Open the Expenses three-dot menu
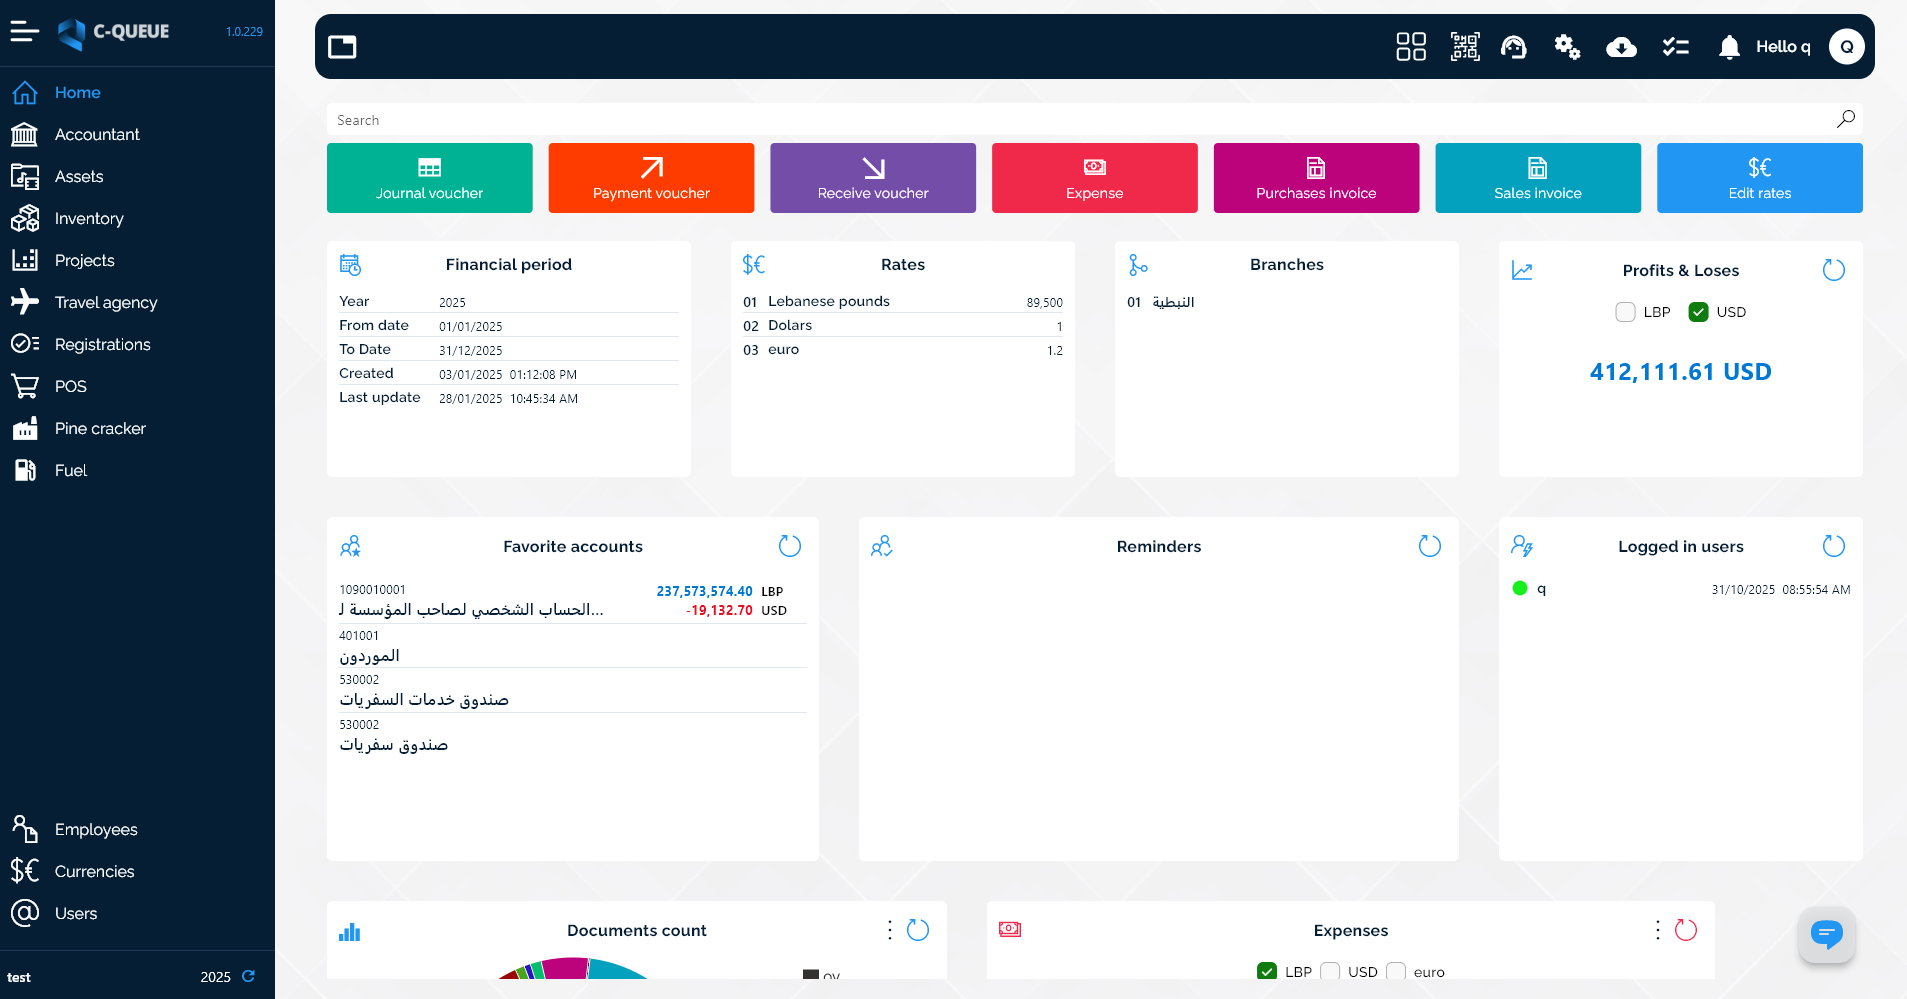Viewport: 1907px width, 999px height. [x=1657, y=930]
